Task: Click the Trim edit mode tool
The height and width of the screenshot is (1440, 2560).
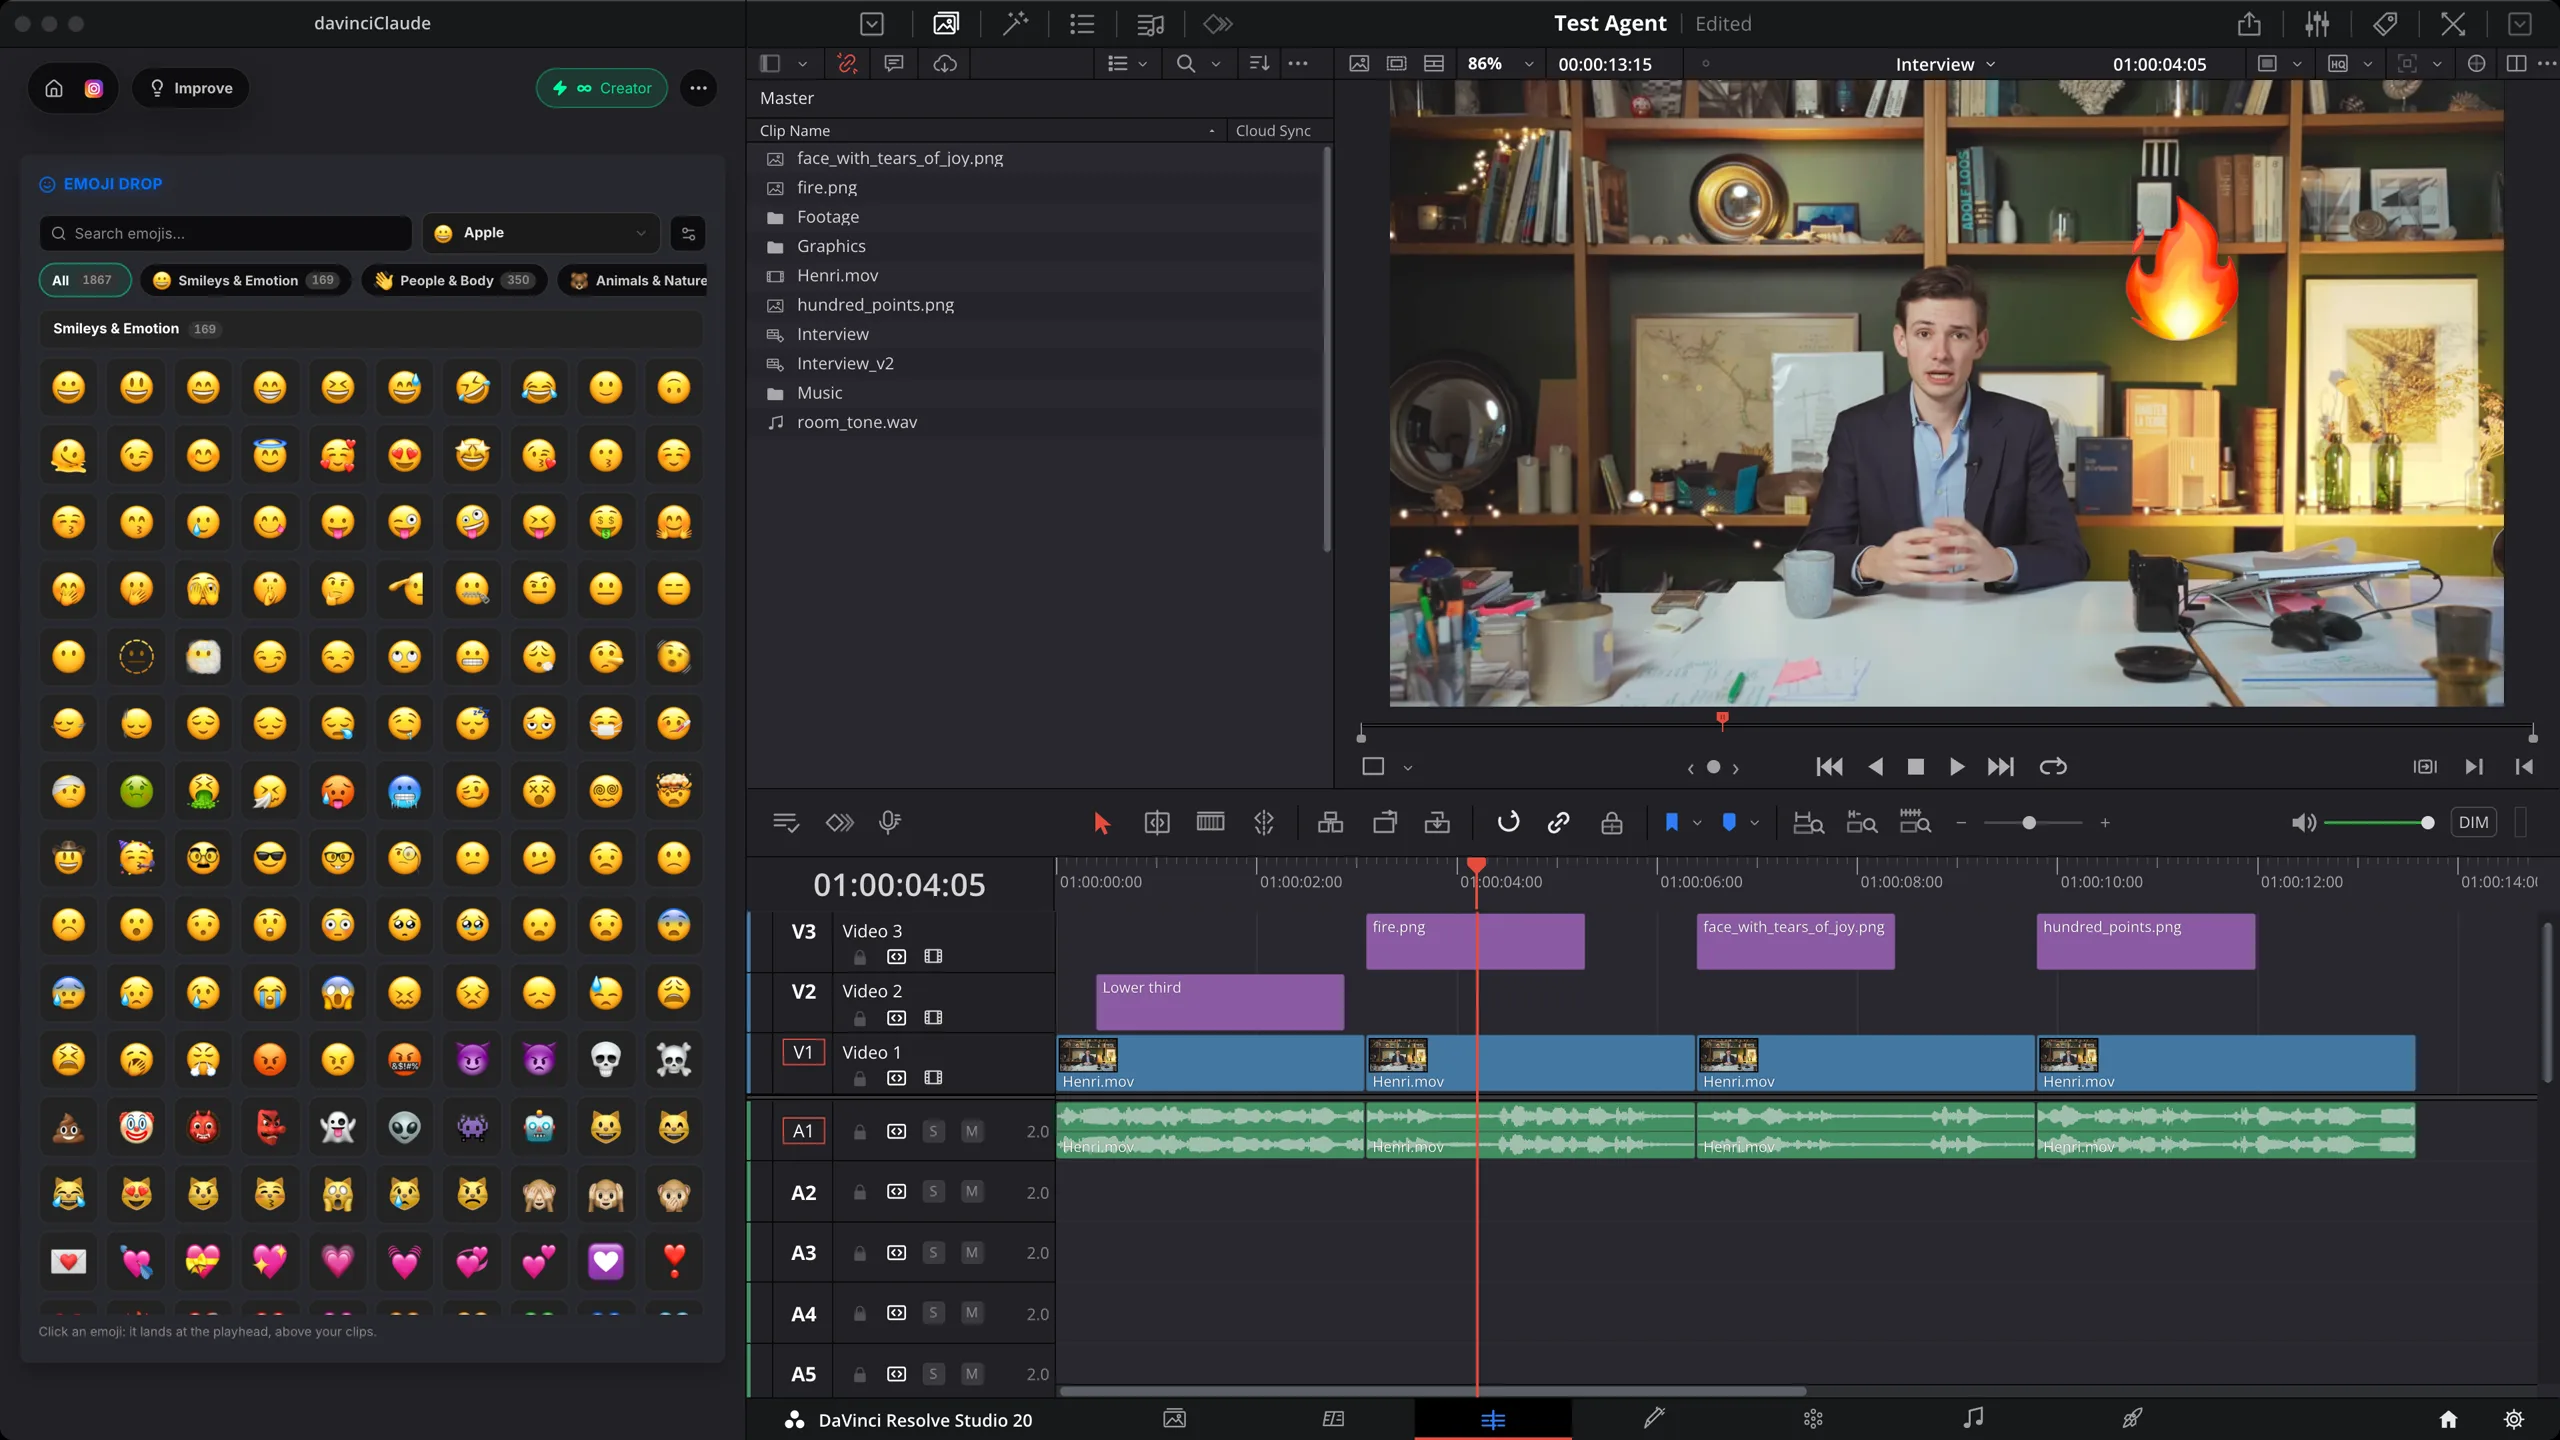Action: (x=1156, y=822)
